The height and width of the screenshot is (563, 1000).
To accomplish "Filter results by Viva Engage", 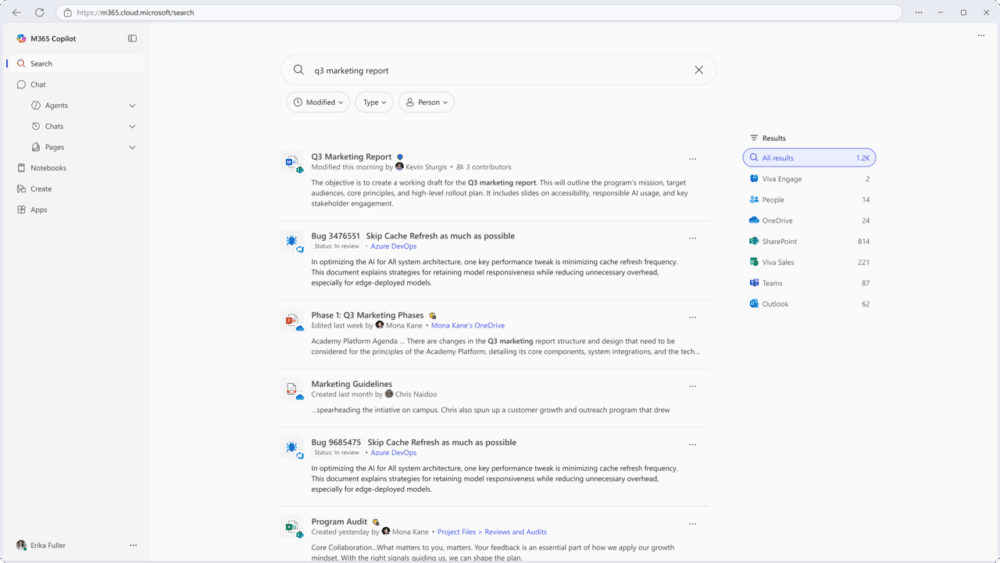I will 809,179.
